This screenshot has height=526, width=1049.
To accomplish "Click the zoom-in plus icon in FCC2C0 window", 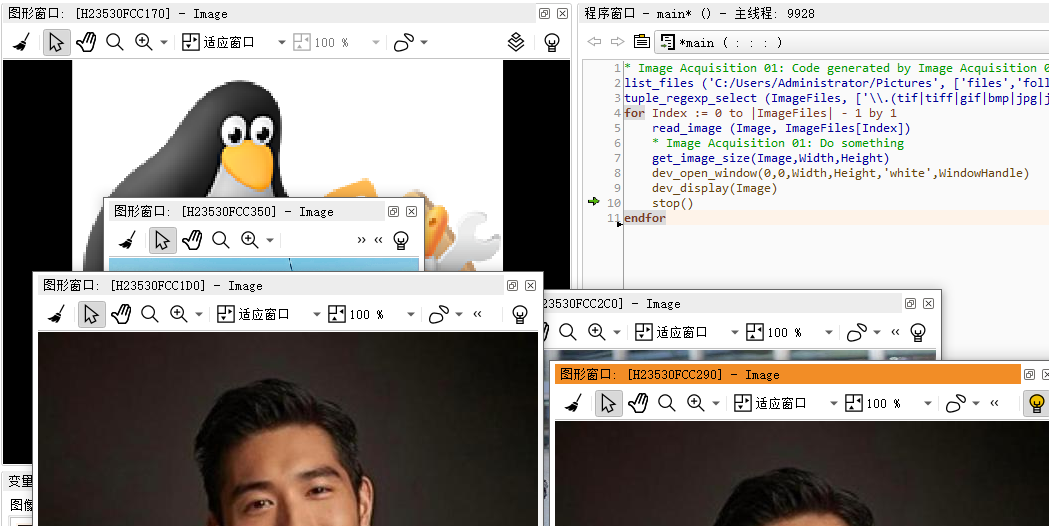I will 596,332.
